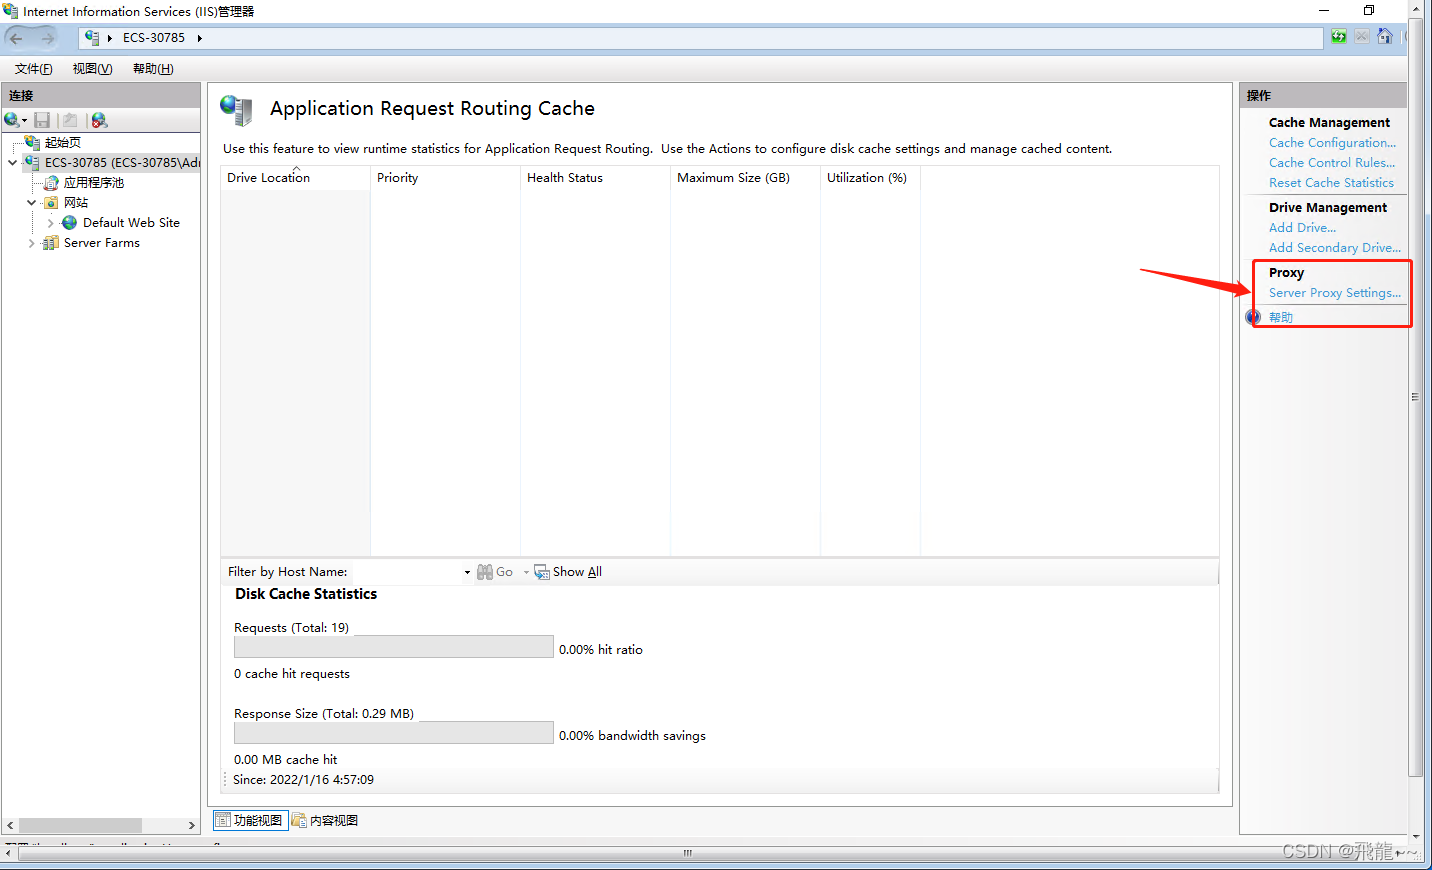Open Server Proxy Settings link

[x=1335, y=293]
